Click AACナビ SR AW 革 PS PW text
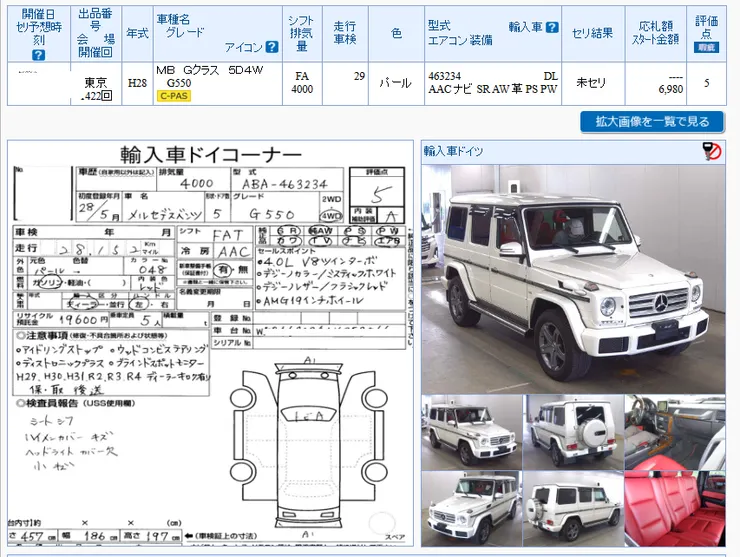740x557 pixels. click(x=493, y=89)
